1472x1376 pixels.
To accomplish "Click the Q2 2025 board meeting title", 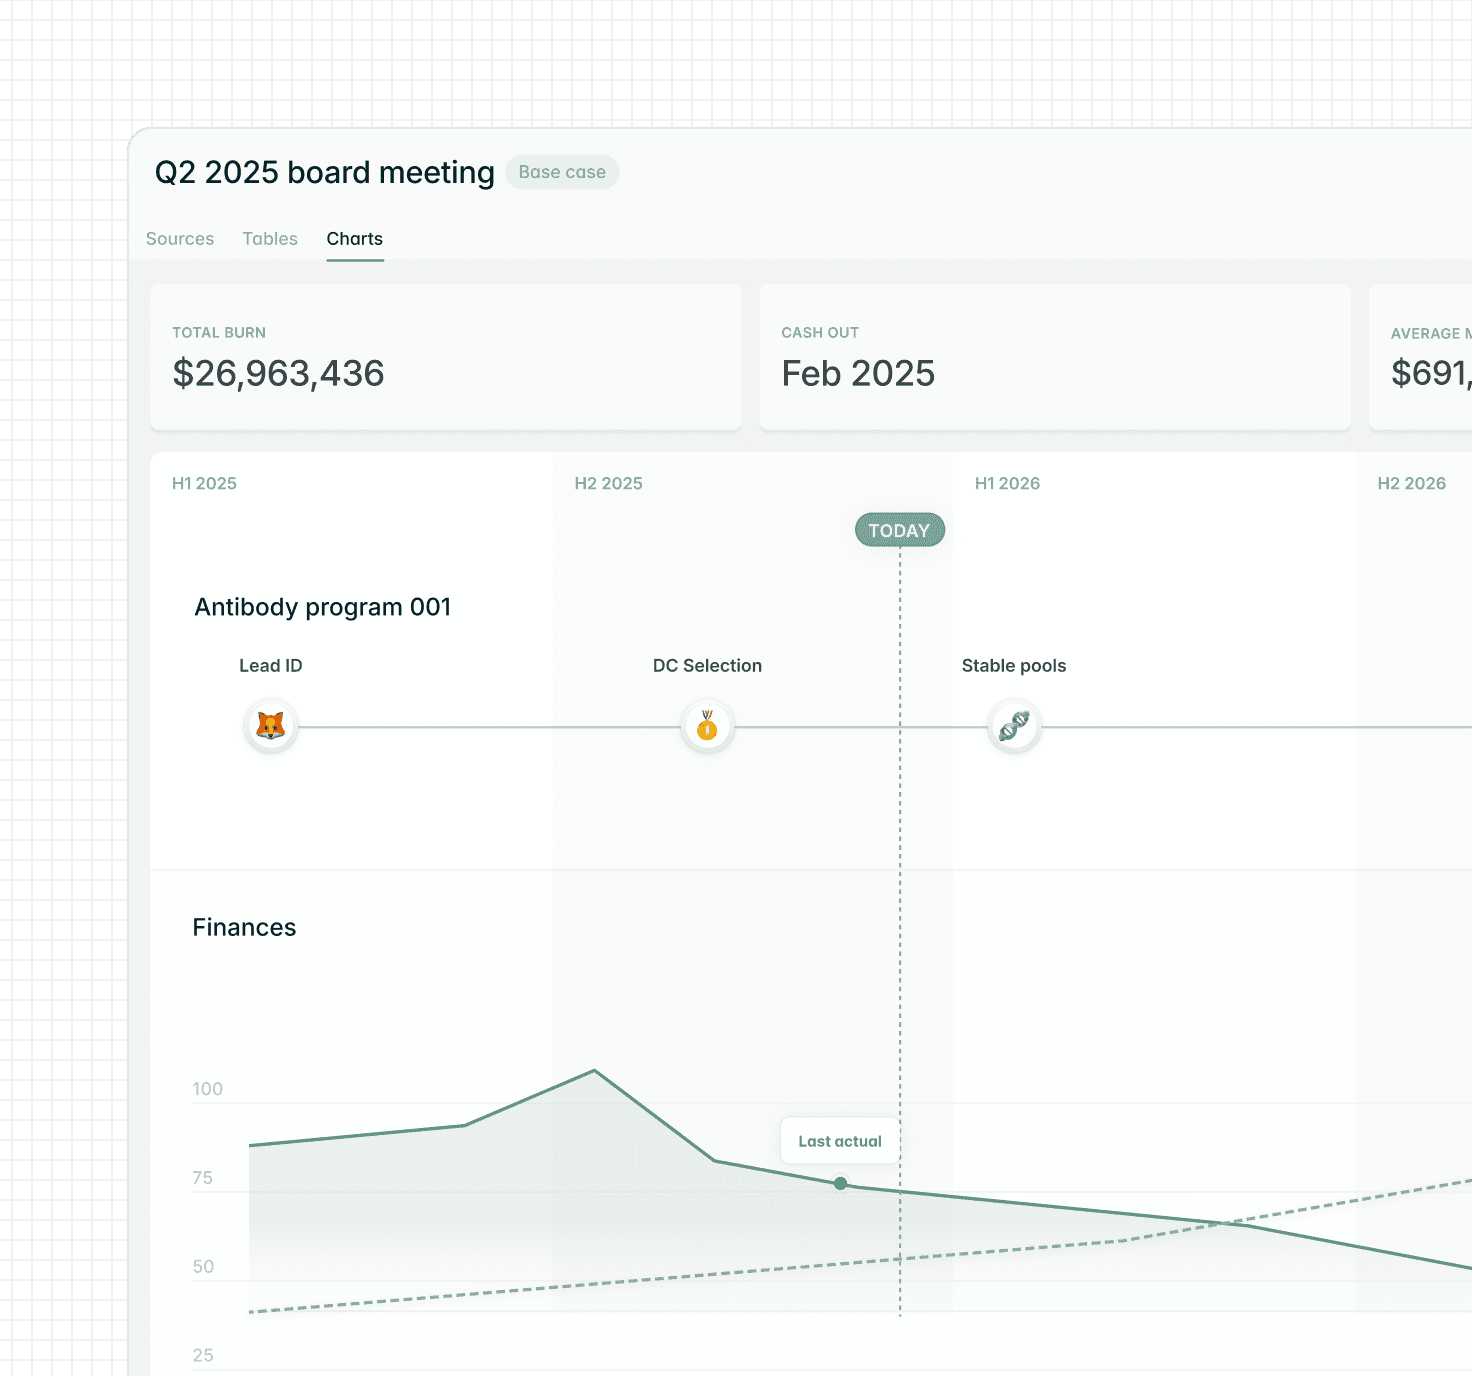I will tap(325, 172).
